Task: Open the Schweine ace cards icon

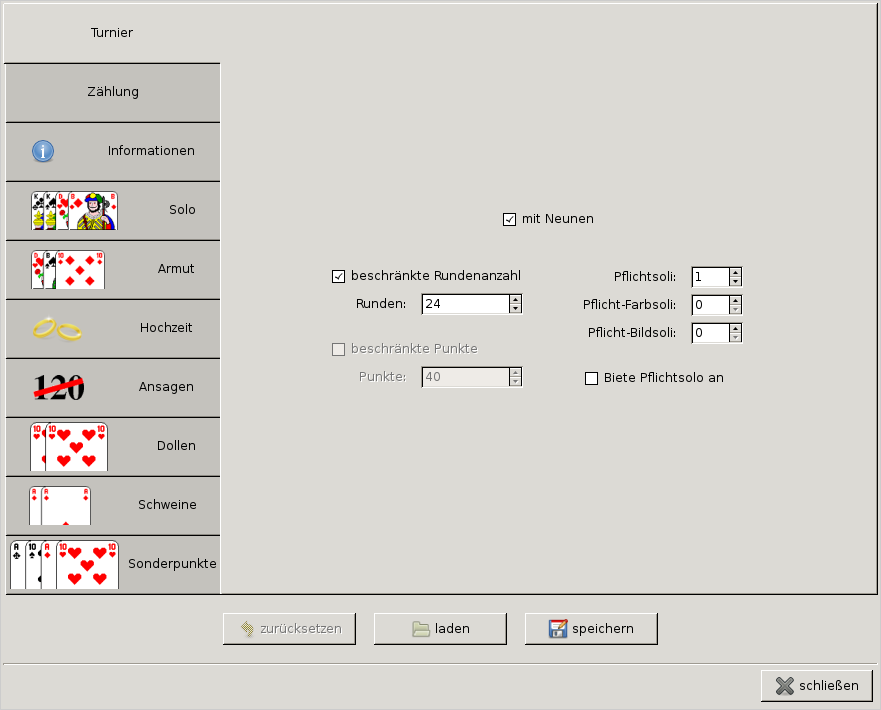Action: (60, 505)
